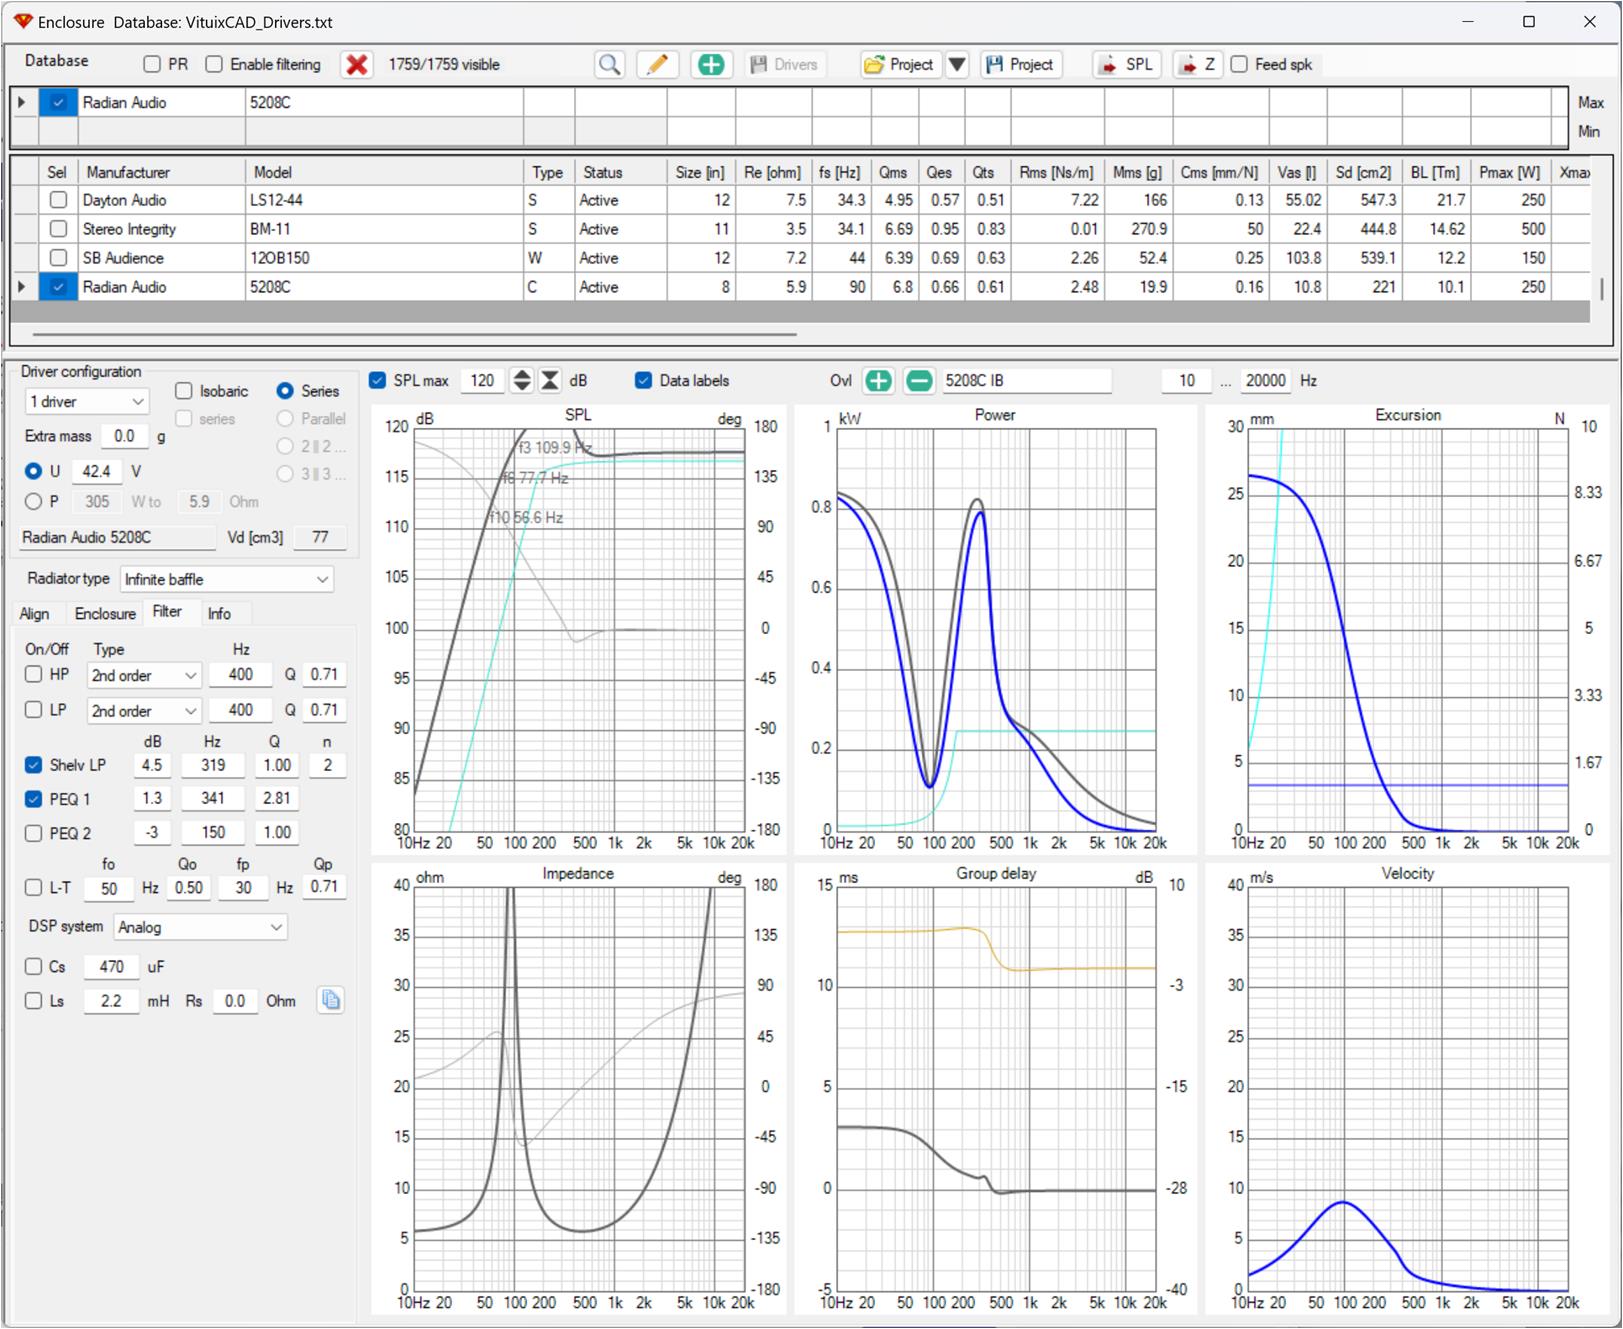The image size is (1623, 1329).
Task: Select the U voltage radio button
Action: point(34,471)
